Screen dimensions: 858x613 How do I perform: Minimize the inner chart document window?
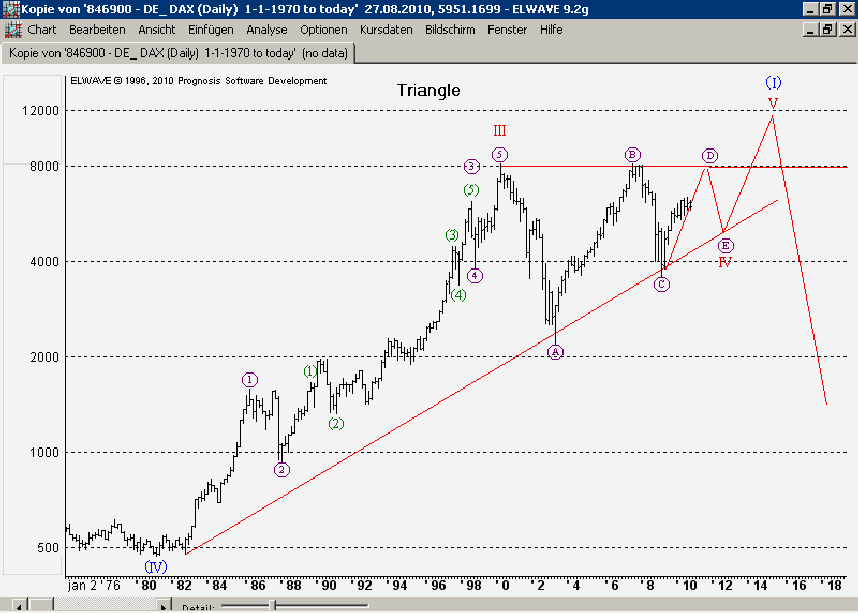(810, 29)
